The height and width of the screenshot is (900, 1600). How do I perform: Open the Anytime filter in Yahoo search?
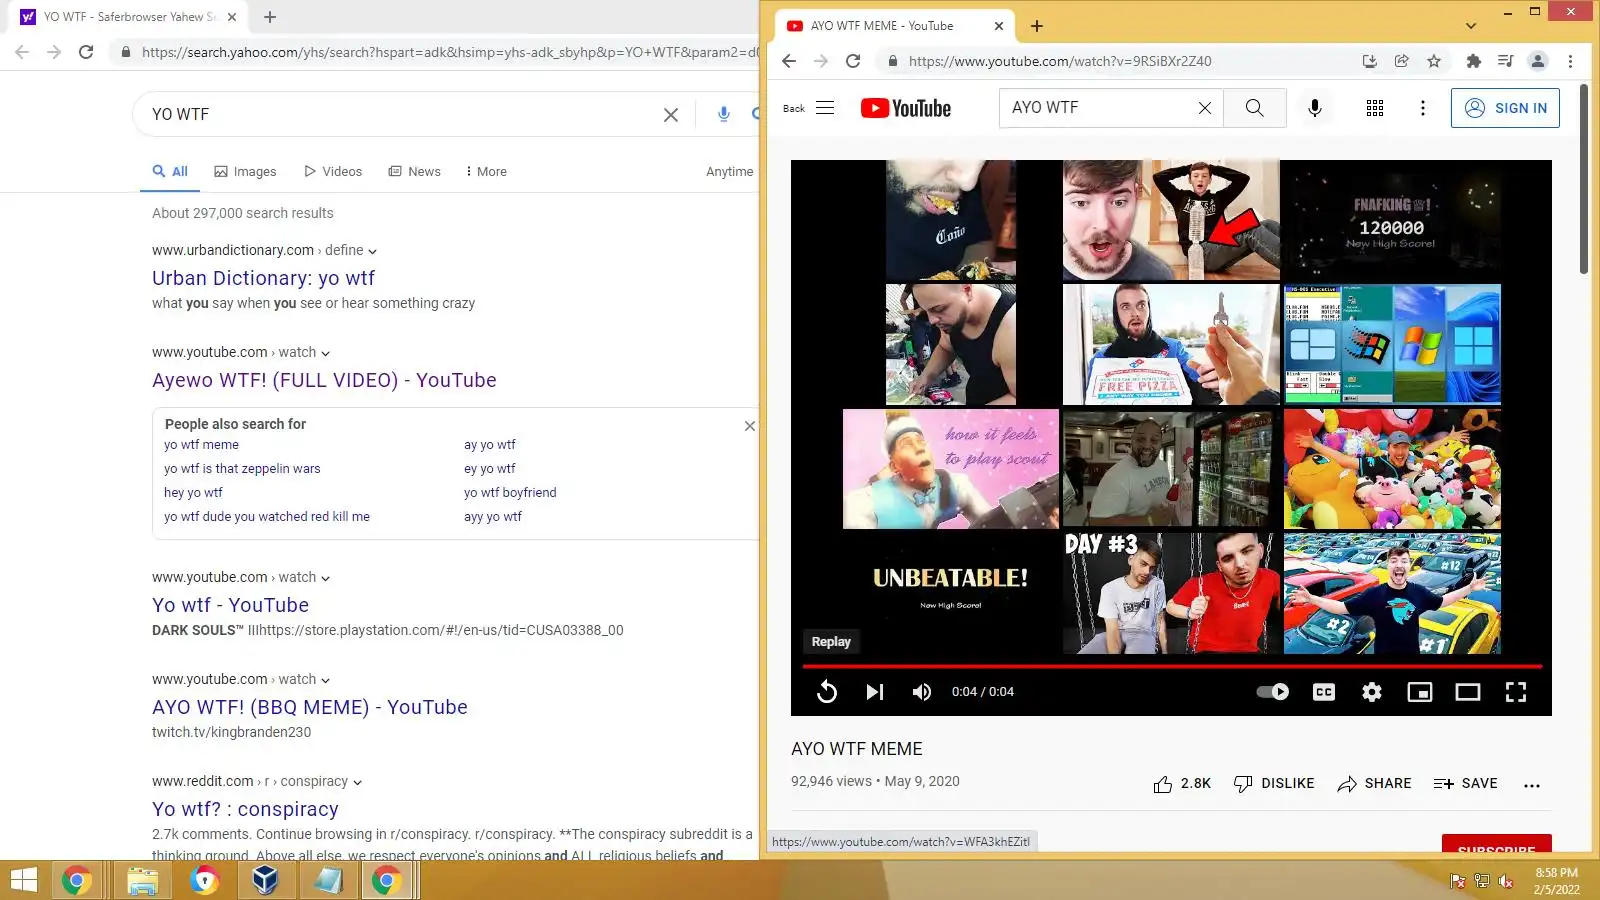(730, 172)
